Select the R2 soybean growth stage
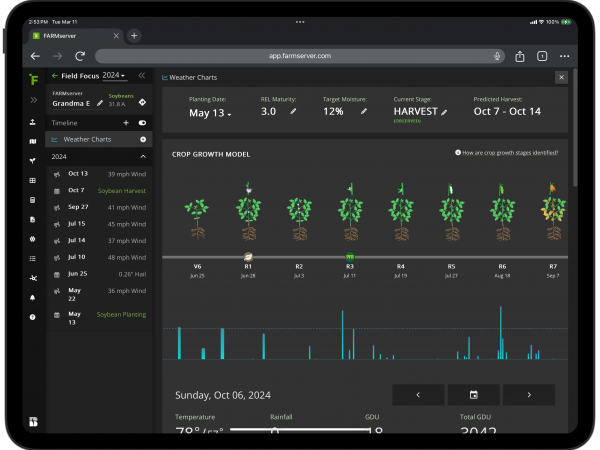Screen dimensions: 600x450 coord(299,219)
